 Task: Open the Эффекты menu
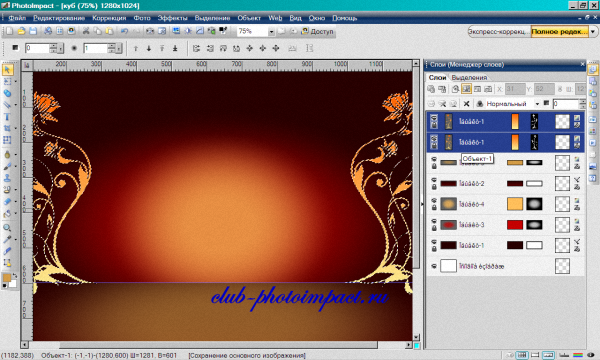coord(173,18)
